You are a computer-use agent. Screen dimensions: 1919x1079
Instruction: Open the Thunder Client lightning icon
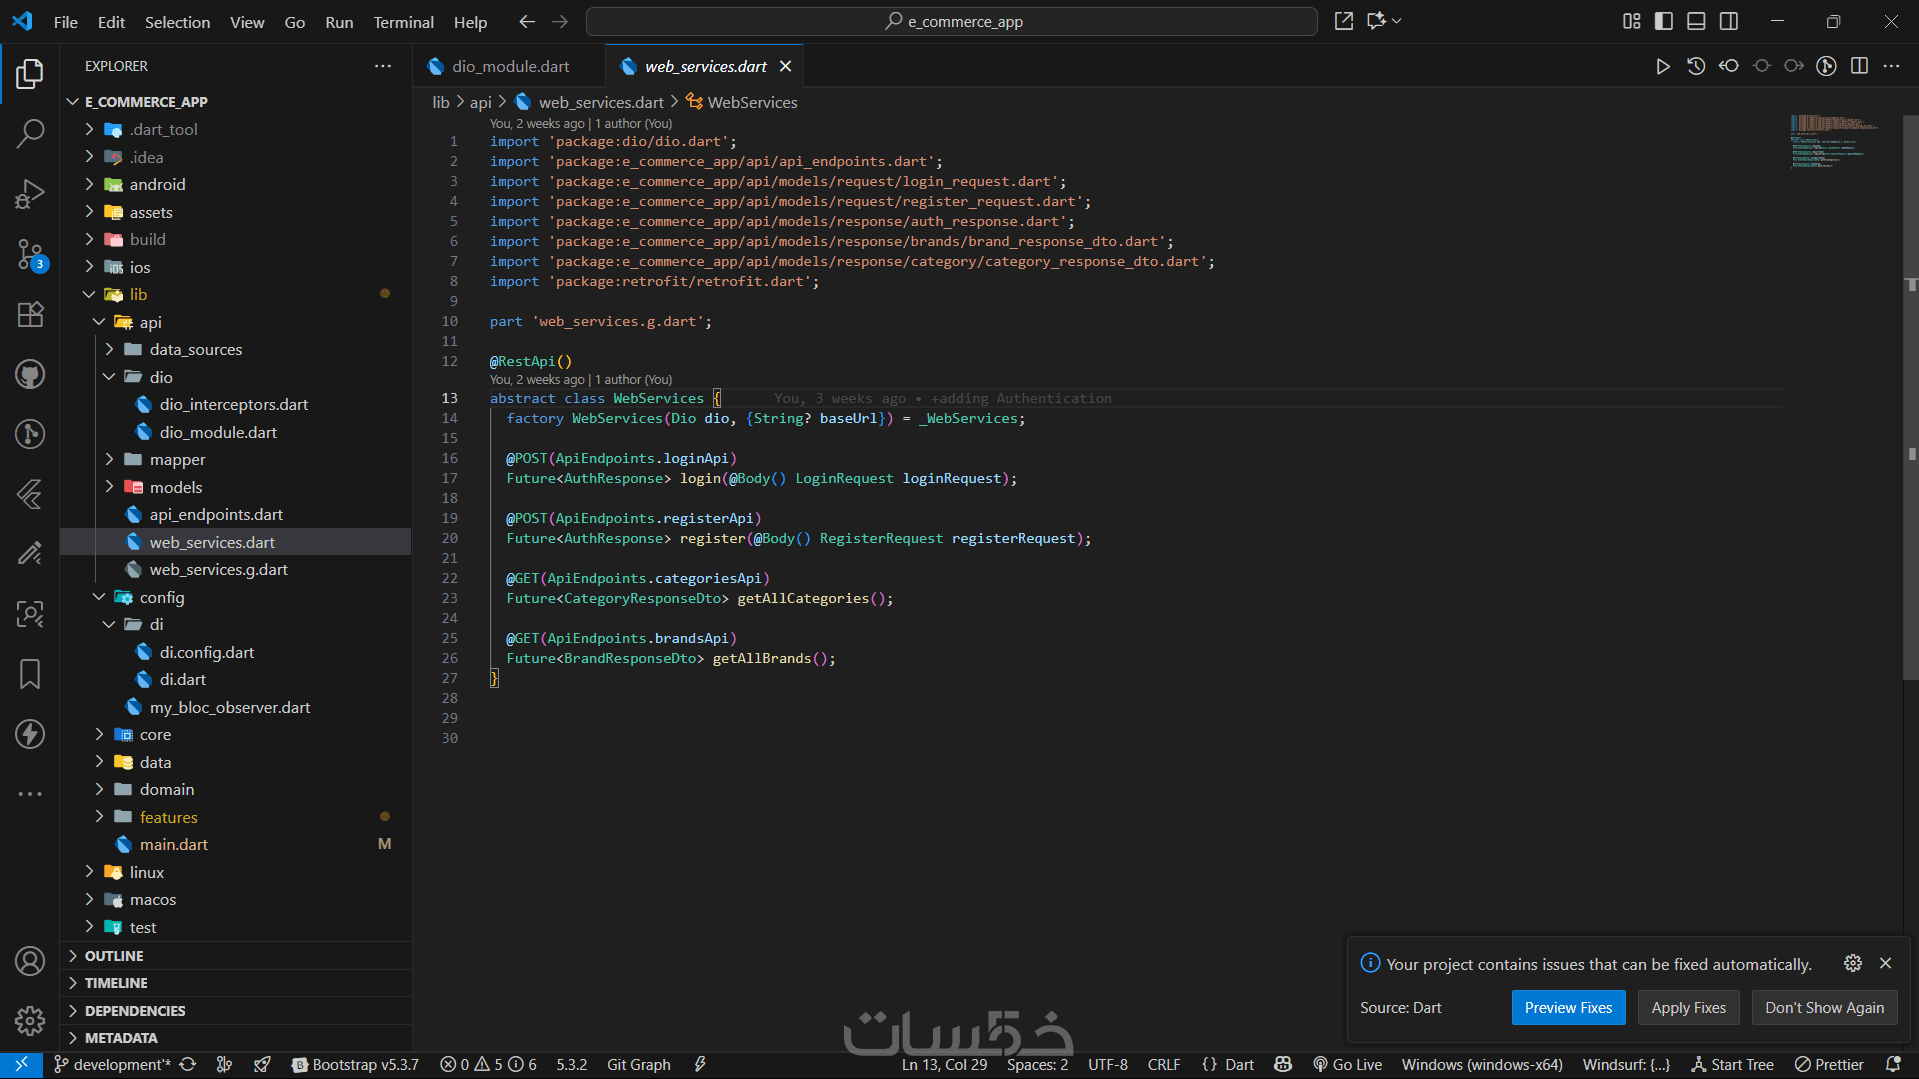pyautogui.click(x=30, y=734)
